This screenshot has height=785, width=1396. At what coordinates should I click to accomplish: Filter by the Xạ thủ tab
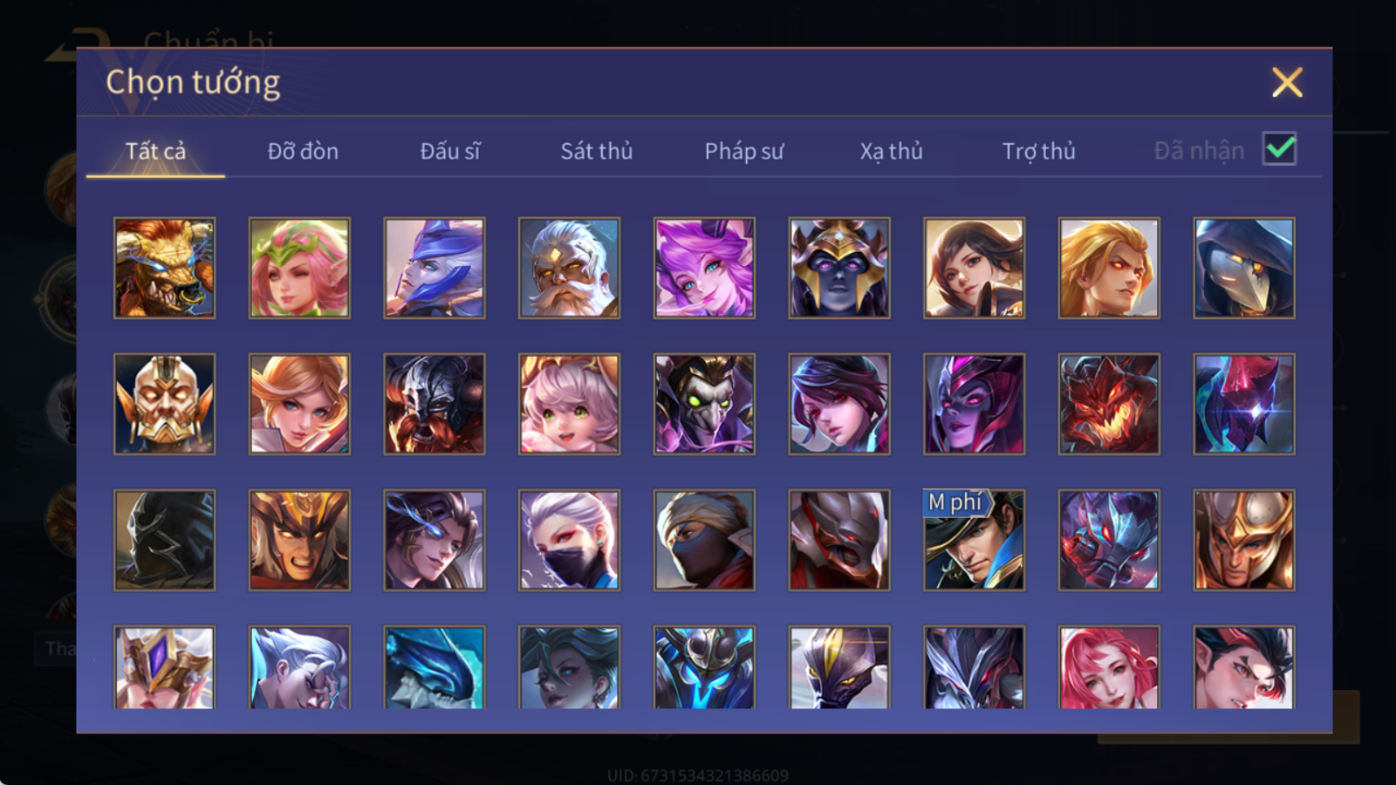[x=891, y=151]
